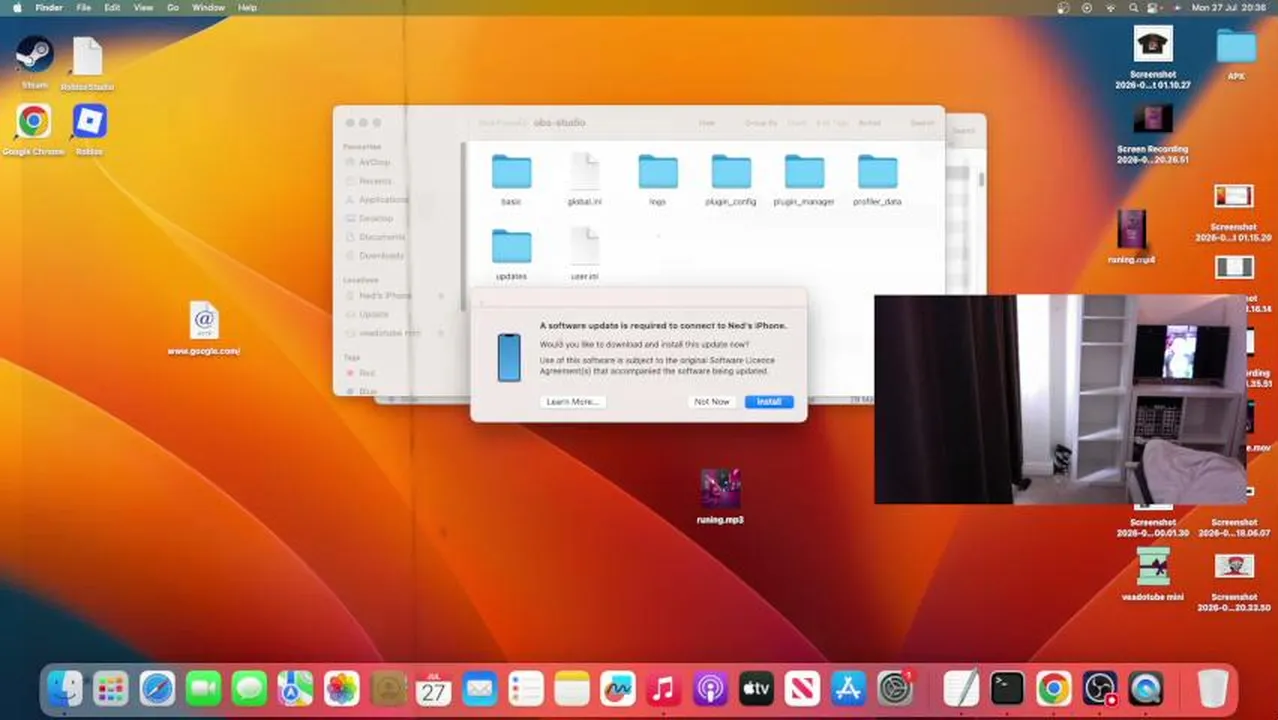Click the webcam preview overlay
The width and height of the screenshot is (1278, 720).
pos(1060,399)
